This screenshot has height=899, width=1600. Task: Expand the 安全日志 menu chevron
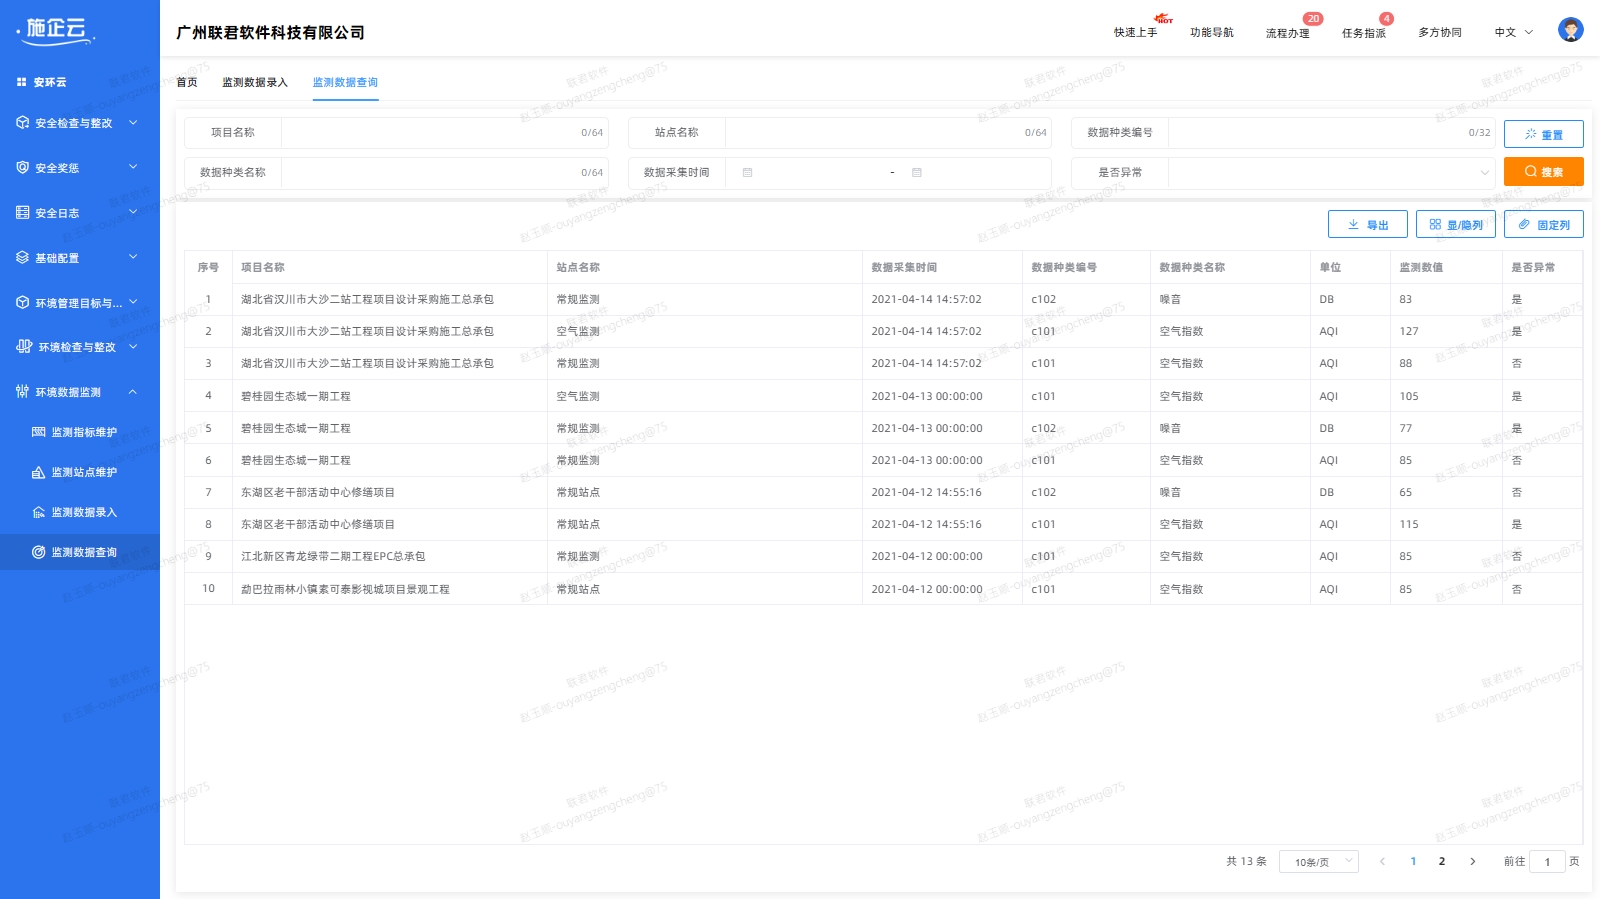click(x=133, y=212)
